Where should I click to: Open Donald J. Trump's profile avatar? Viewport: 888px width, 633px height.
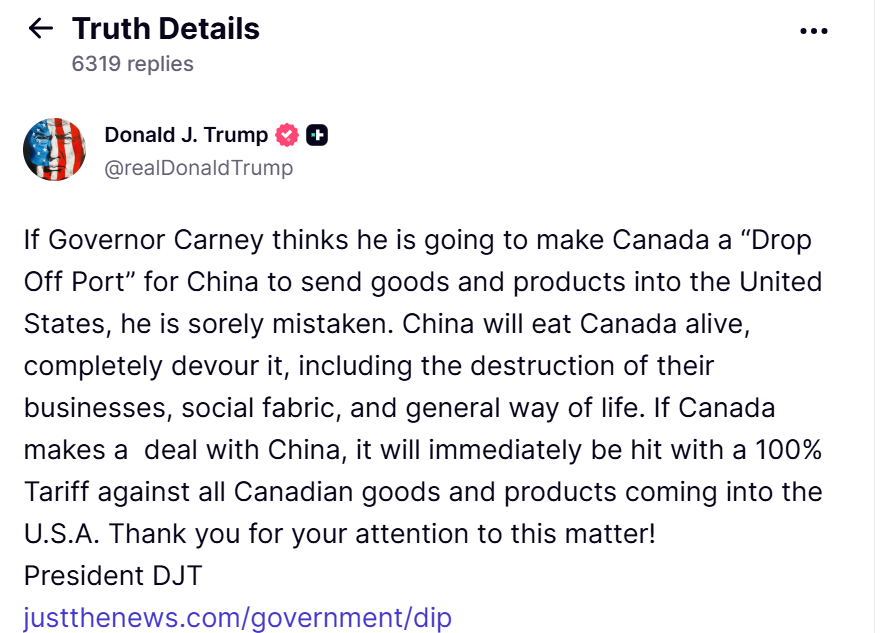coord(54,150)
